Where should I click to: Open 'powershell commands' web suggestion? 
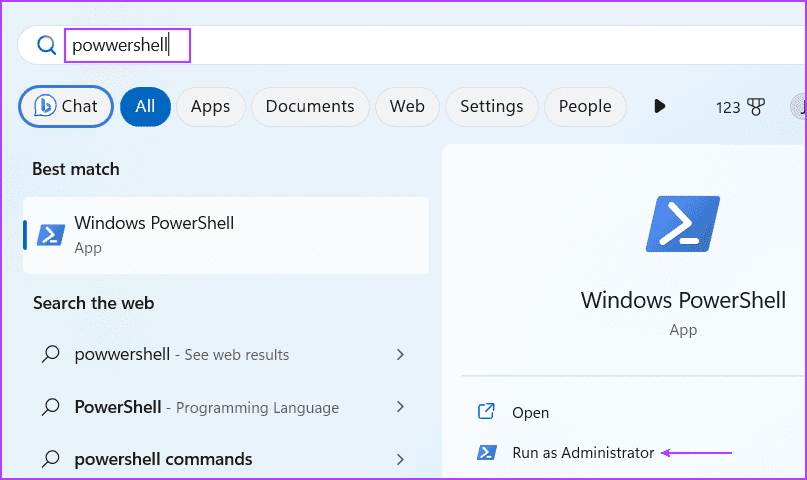pos(226,459)
